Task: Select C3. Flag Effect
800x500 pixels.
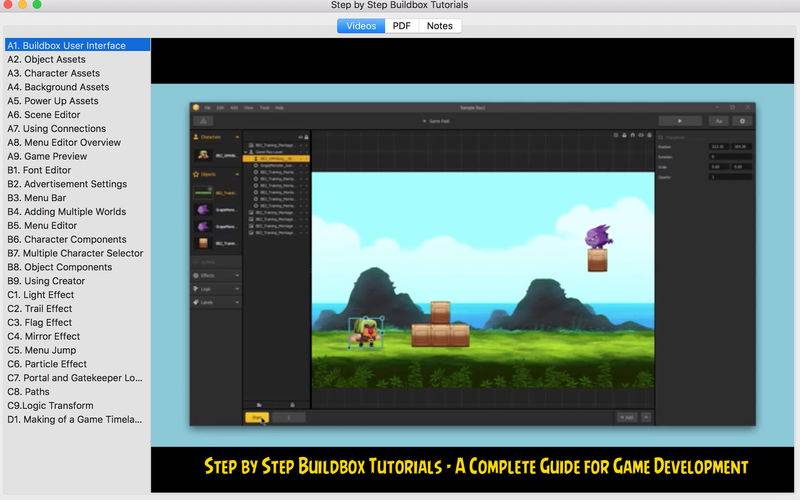Action: click(78, 322)
